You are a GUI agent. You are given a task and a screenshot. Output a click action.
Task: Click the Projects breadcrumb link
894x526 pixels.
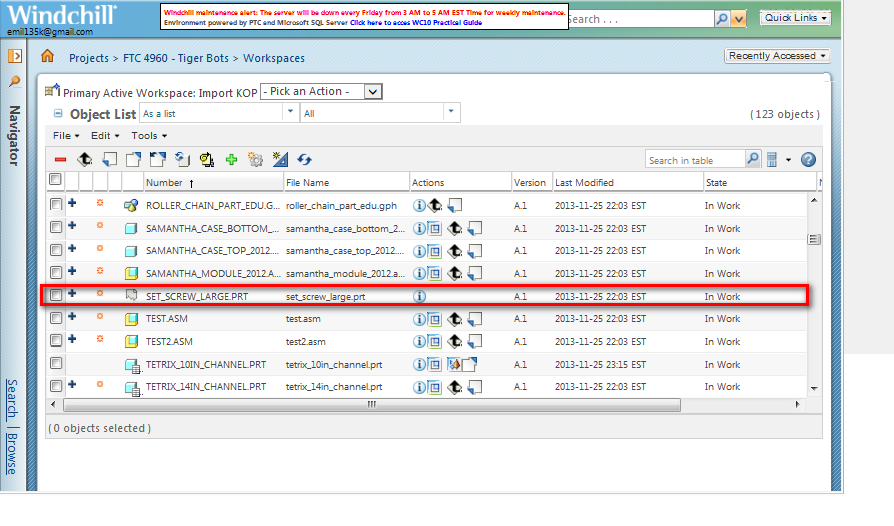89,58
